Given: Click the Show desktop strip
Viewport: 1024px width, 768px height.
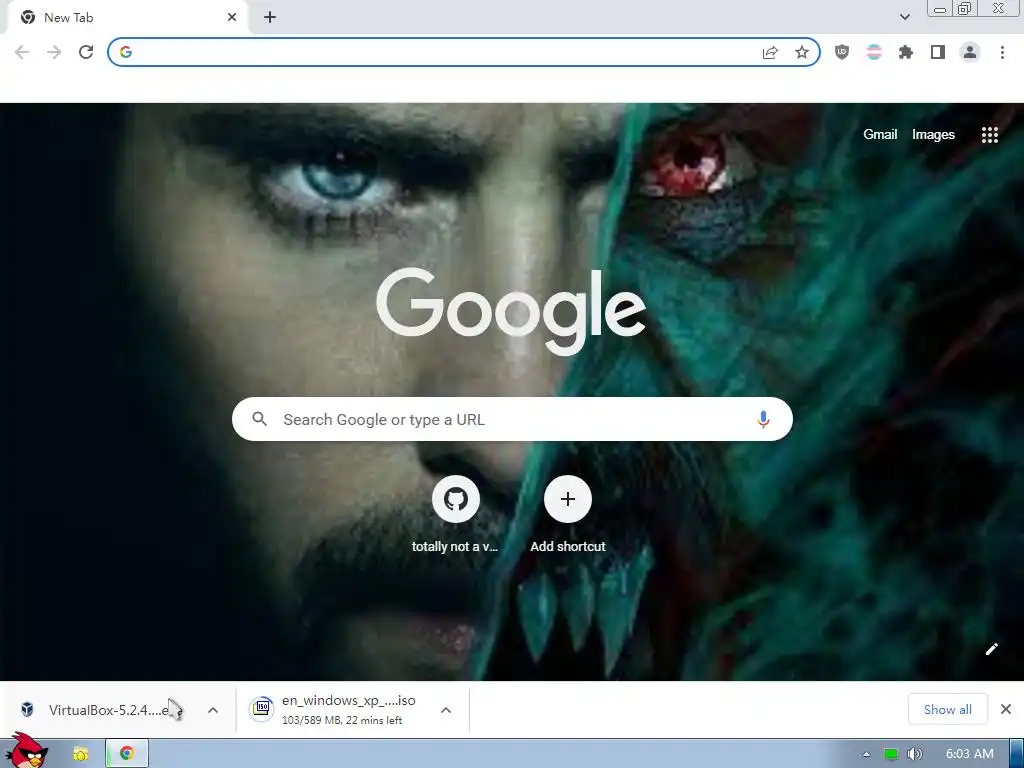Looking at the screenshot, I should coord(1017,754).
